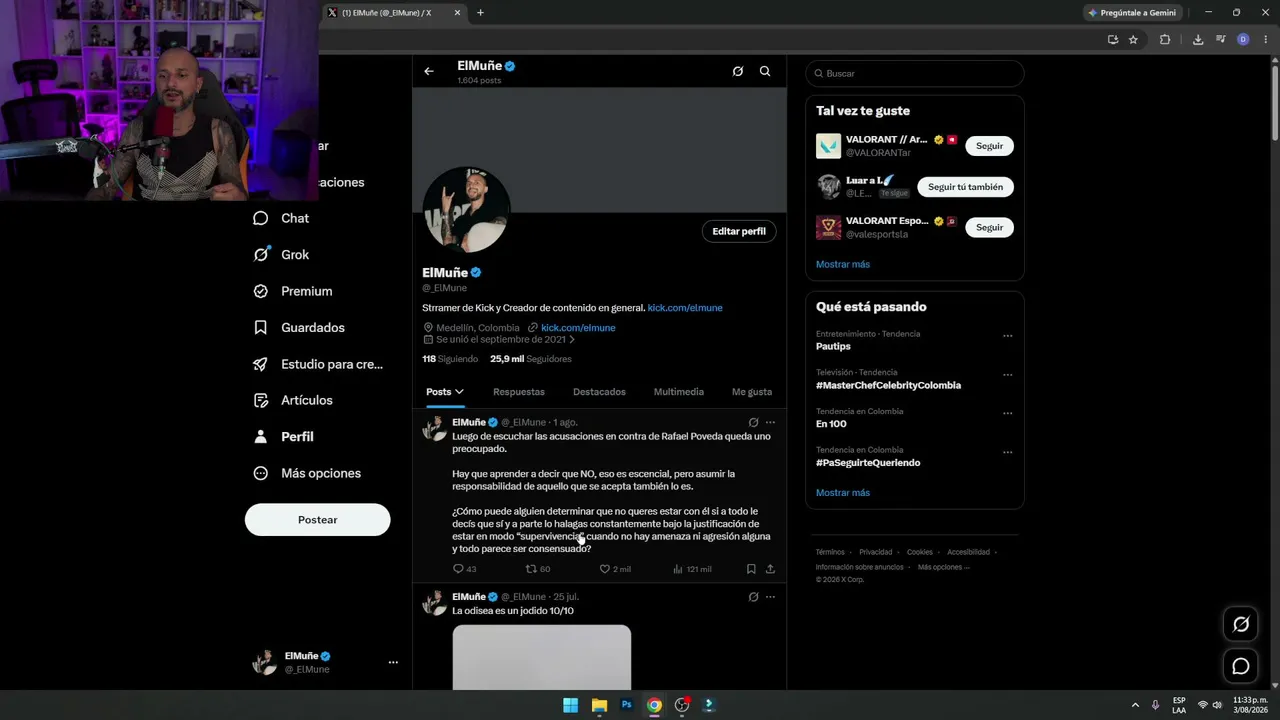Open the image in the La odisea post
Viewport: 1280px width, 720px height.
pyautogui.click(x=542, y=657)
